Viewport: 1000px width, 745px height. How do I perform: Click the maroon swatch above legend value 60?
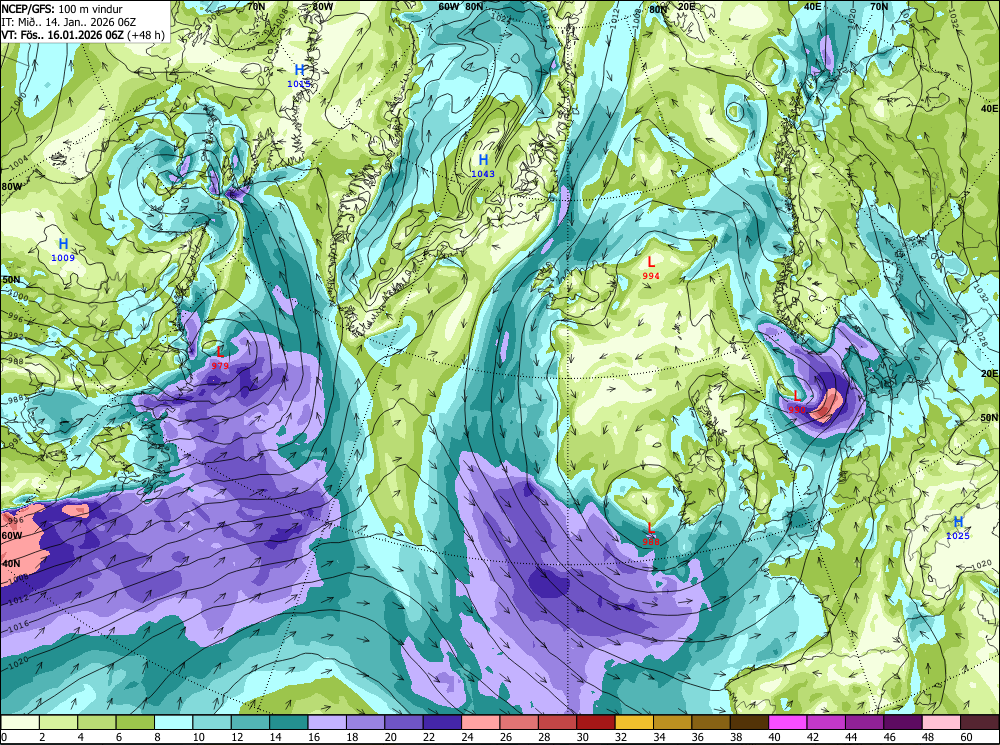click(x=979, y=722)
